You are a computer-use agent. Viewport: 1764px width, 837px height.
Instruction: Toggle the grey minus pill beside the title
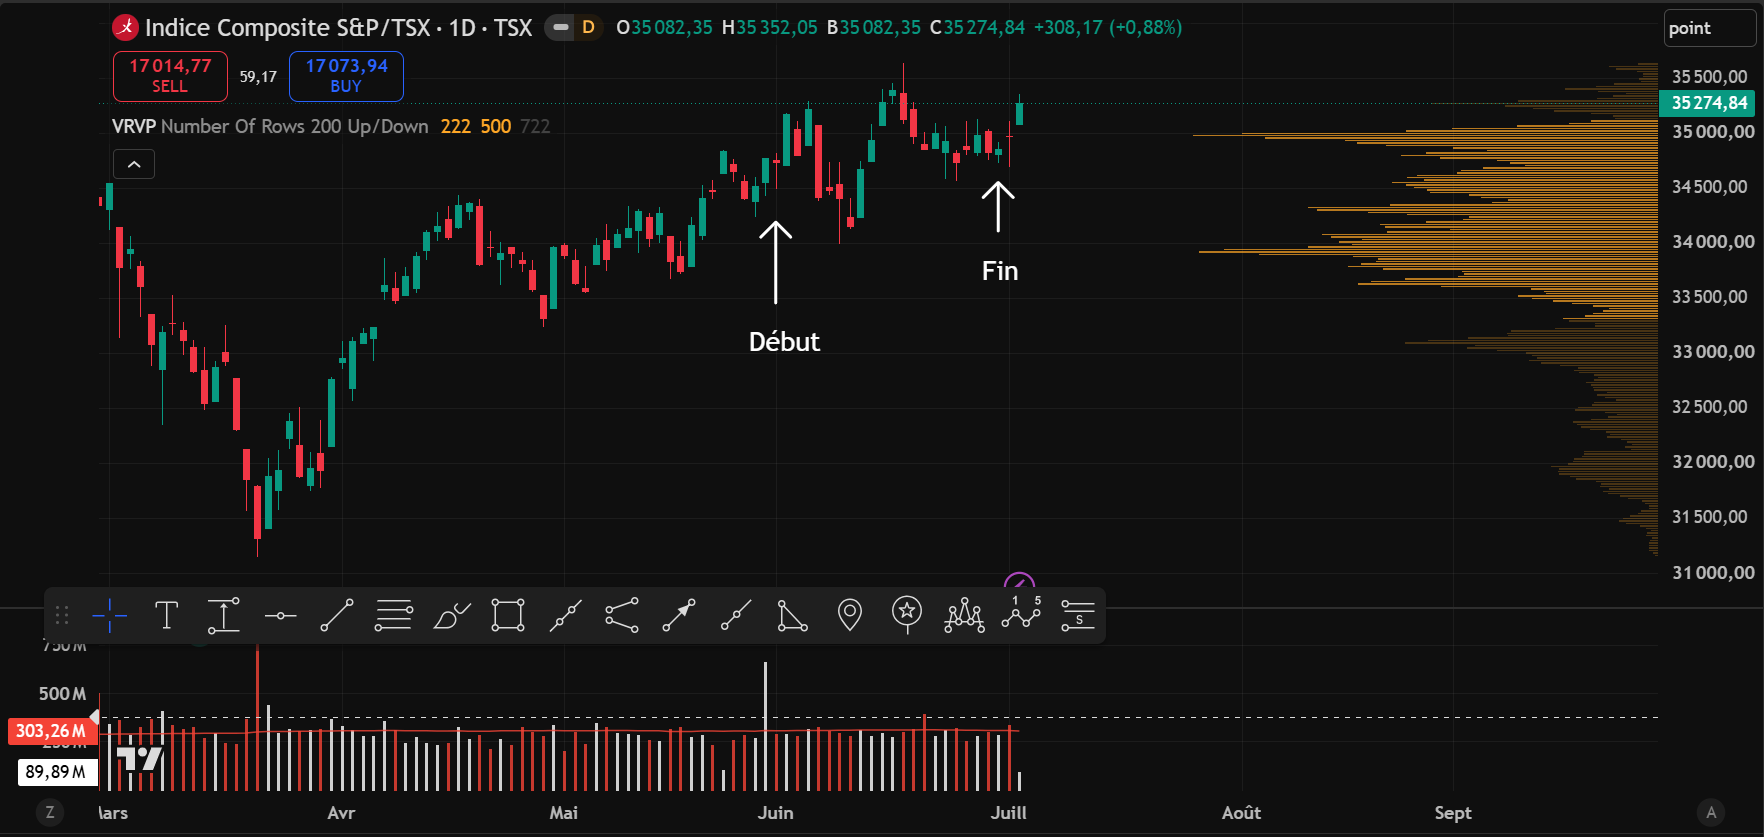[561, 28]
